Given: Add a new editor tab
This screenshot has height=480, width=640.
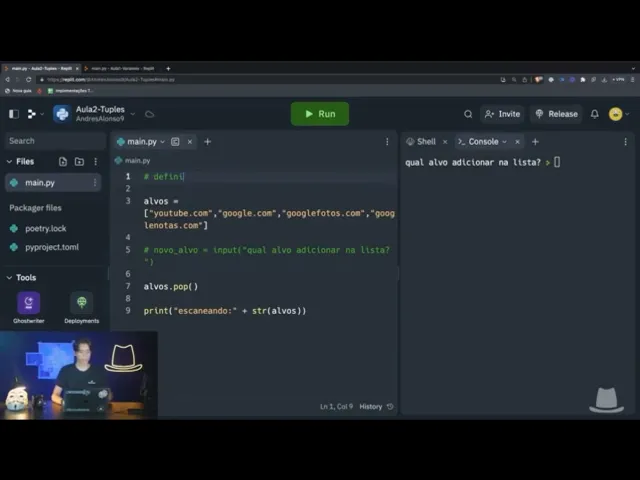Looking at the screenshot, I should click(207, 142).
